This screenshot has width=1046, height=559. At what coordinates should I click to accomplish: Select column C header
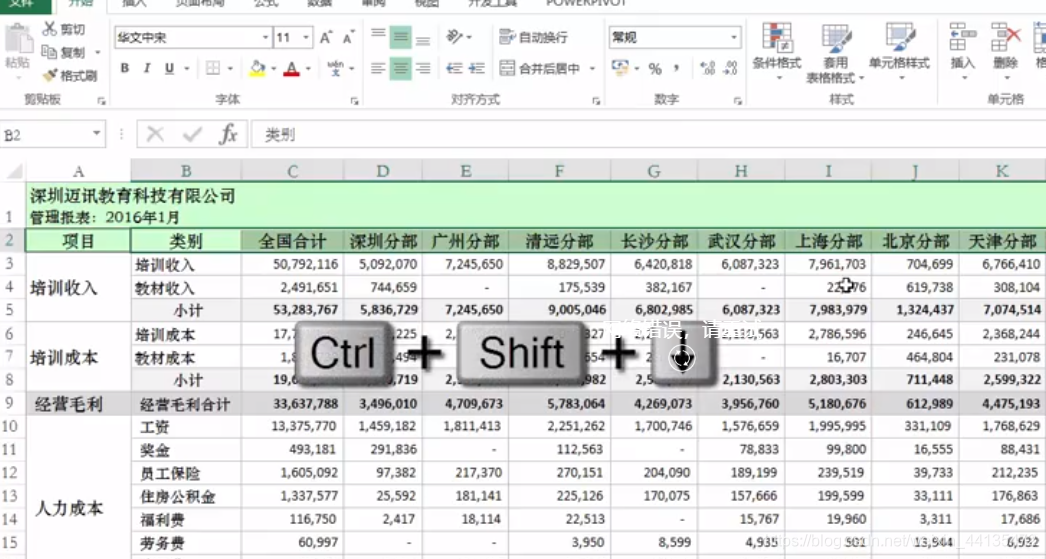coord(293,171)
